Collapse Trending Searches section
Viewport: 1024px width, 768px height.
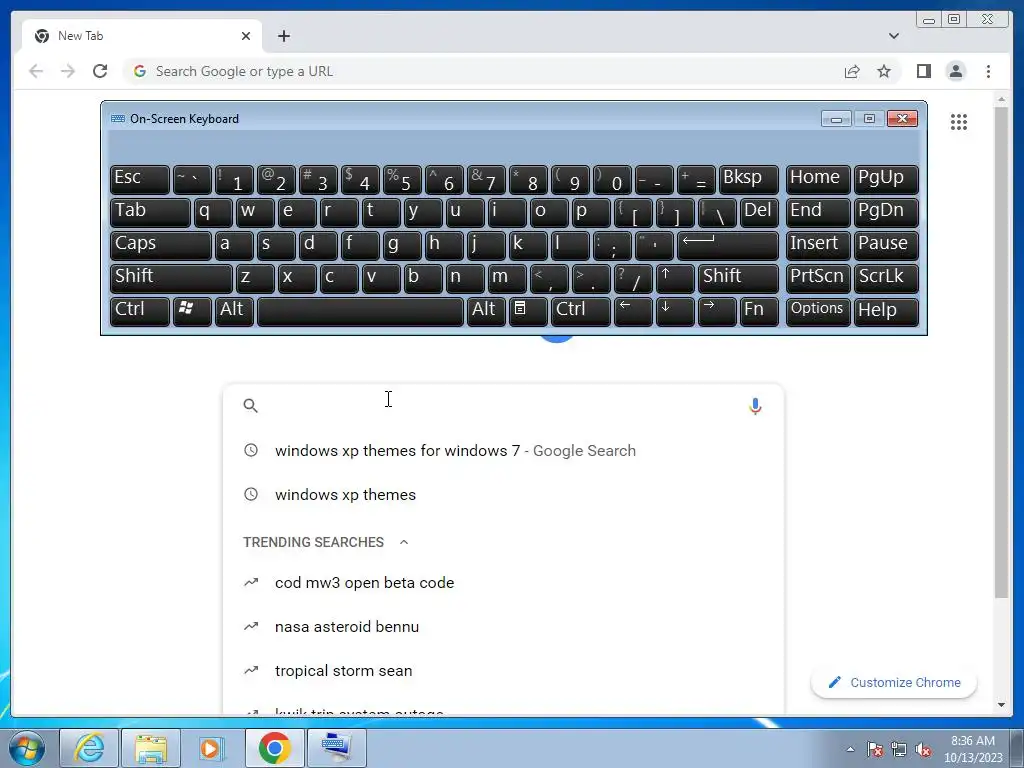click(x=404, y=542)
